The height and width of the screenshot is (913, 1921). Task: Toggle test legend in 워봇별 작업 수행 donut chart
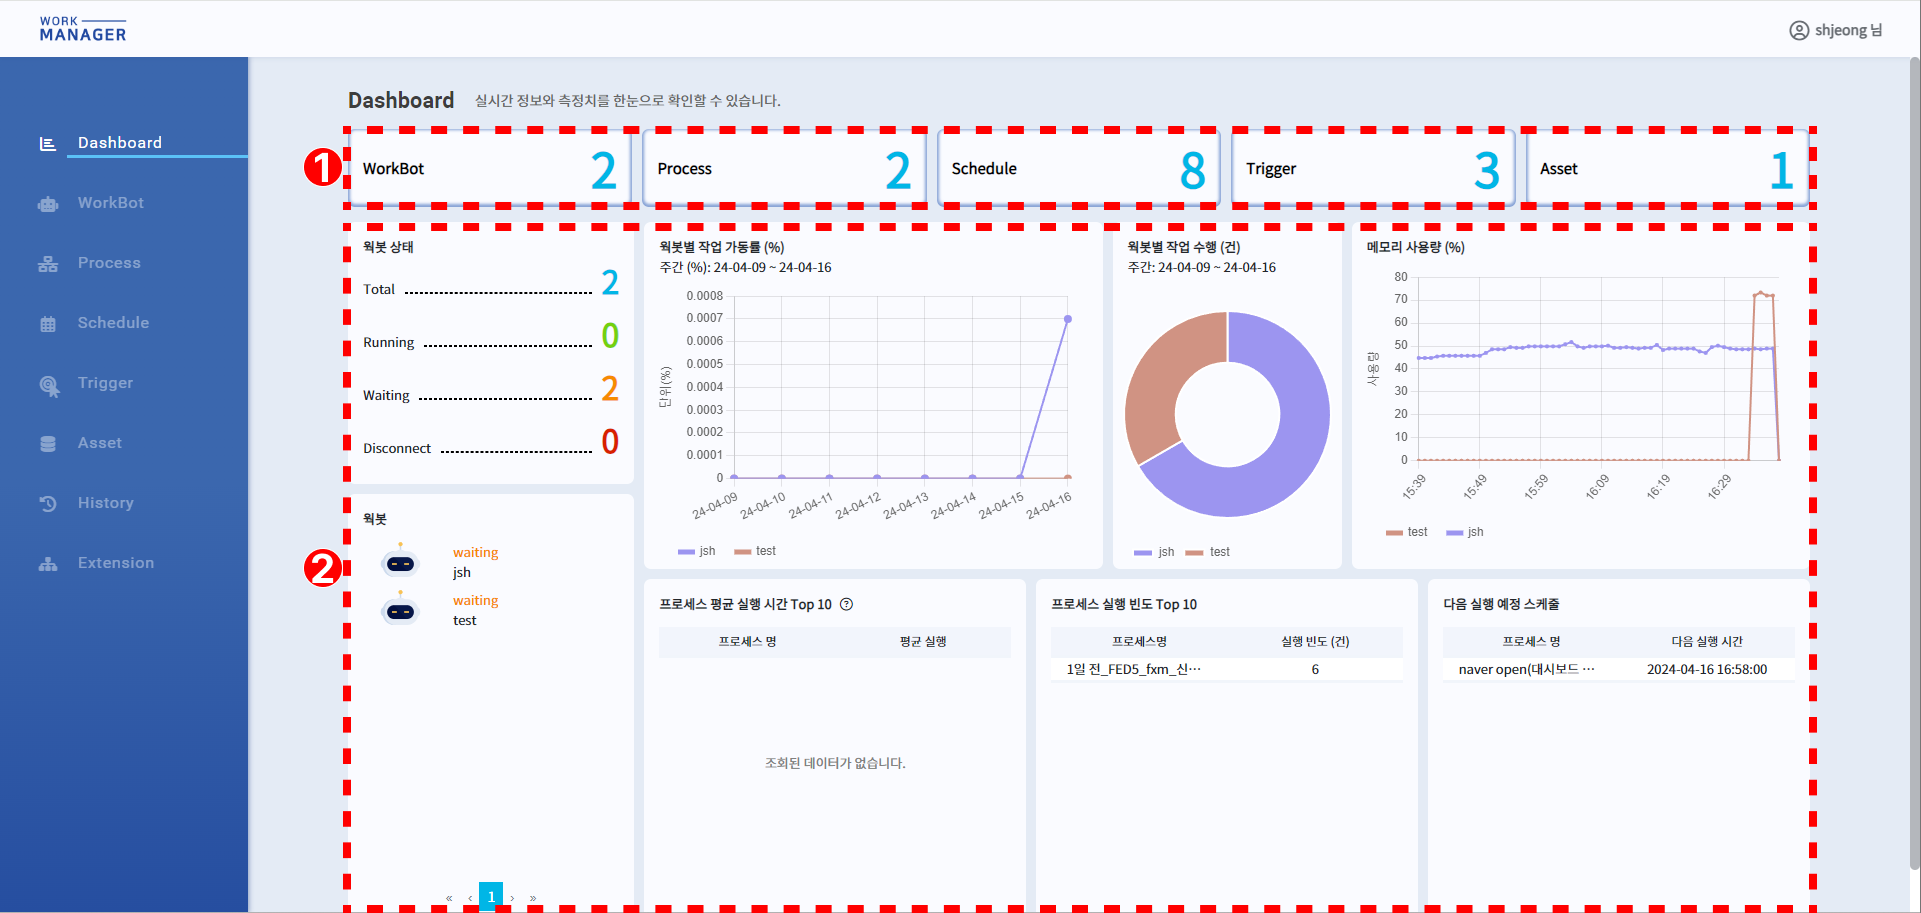[x=1208, y=552]
